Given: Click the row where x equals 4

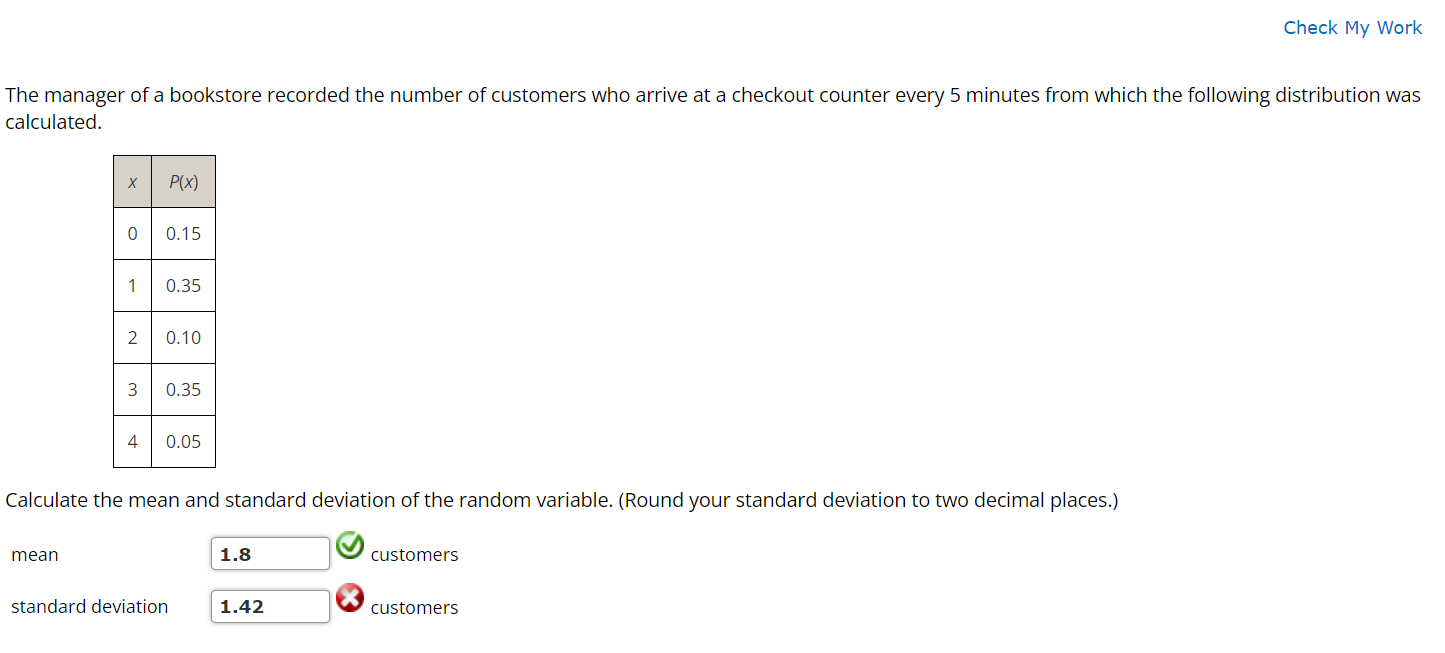Looking at the screenshot, I should (x=132, y=441).
